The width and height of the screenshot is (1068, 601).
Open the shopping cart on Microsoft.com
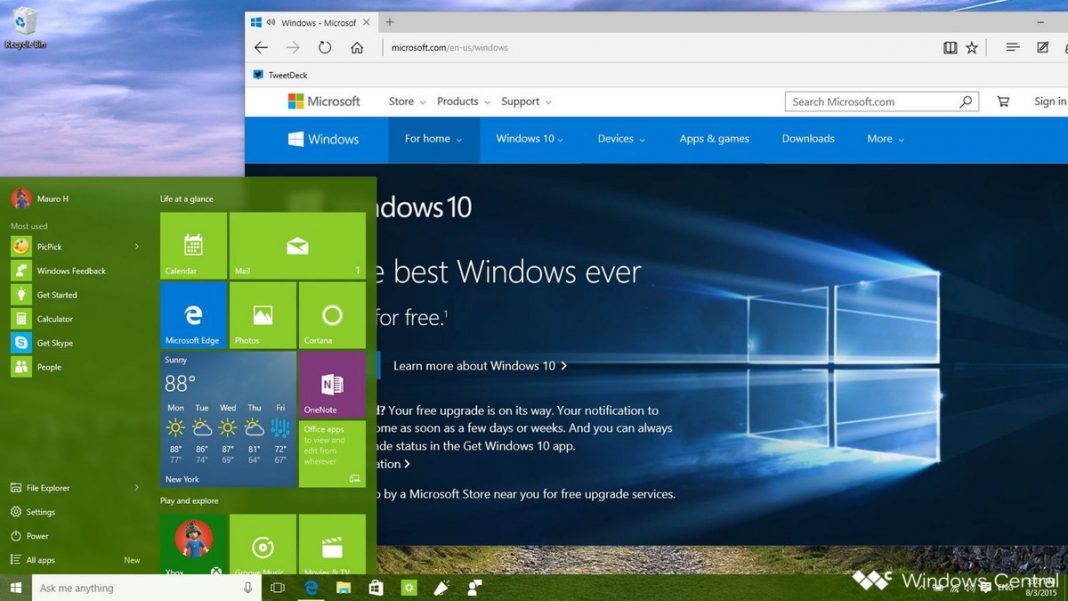coord(1003,102)
